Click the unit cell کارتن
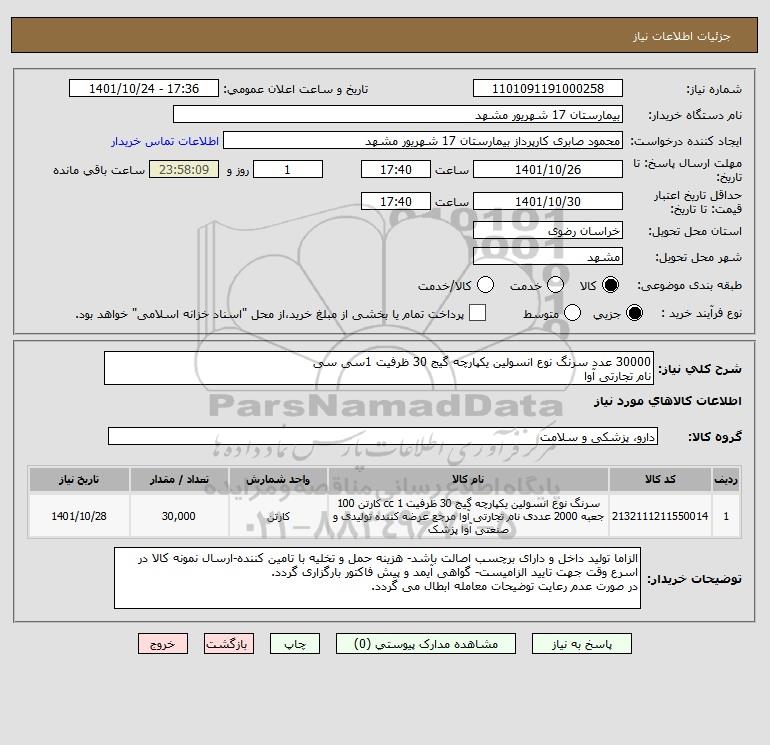 278,516
